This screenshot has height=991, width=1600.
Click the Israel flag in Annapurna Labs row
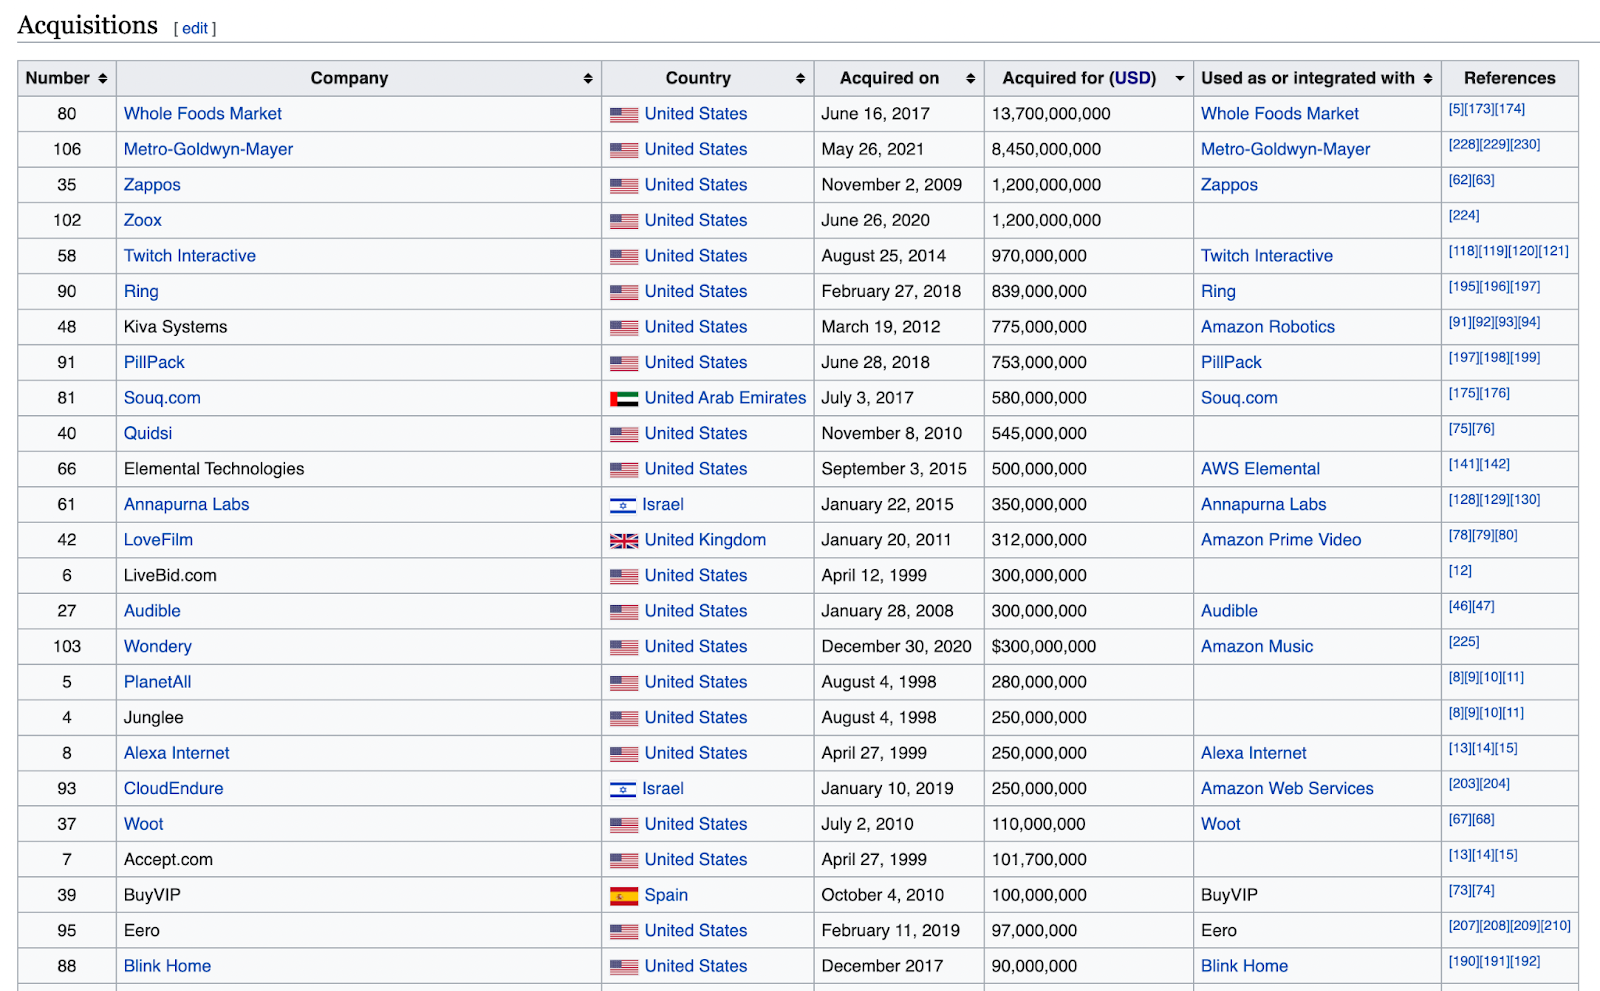[623, 506]
